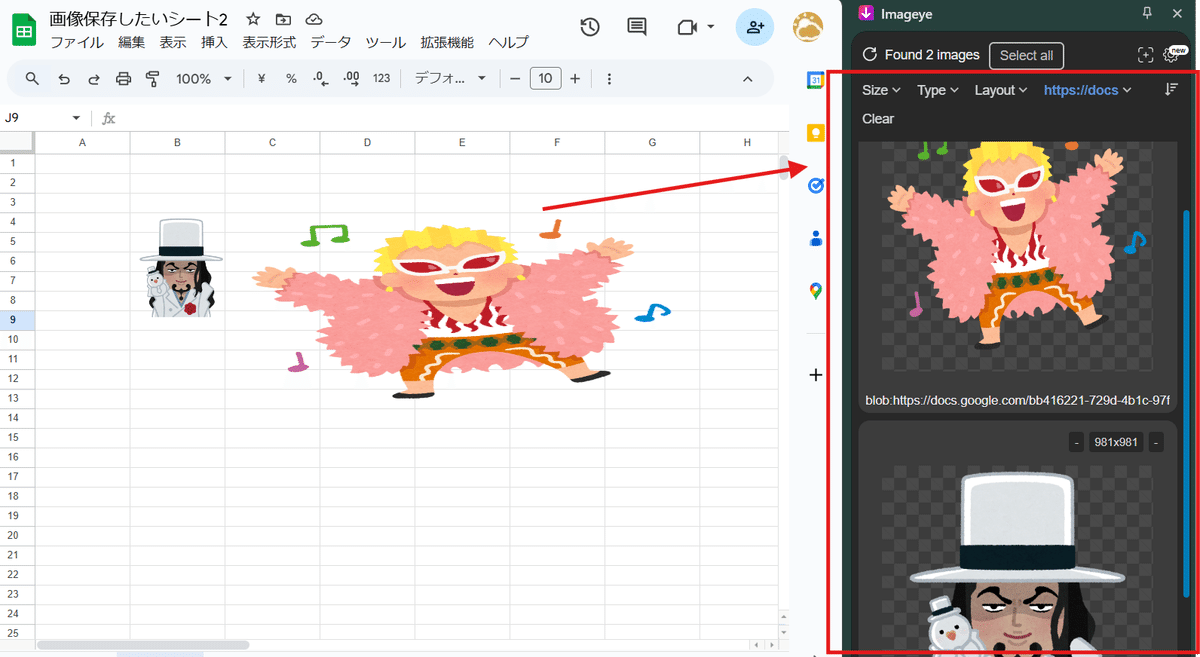Click the plus add-ons icon in side panel
The width and height of the screenshot is (1200, 657).
(x=816, y=375)
